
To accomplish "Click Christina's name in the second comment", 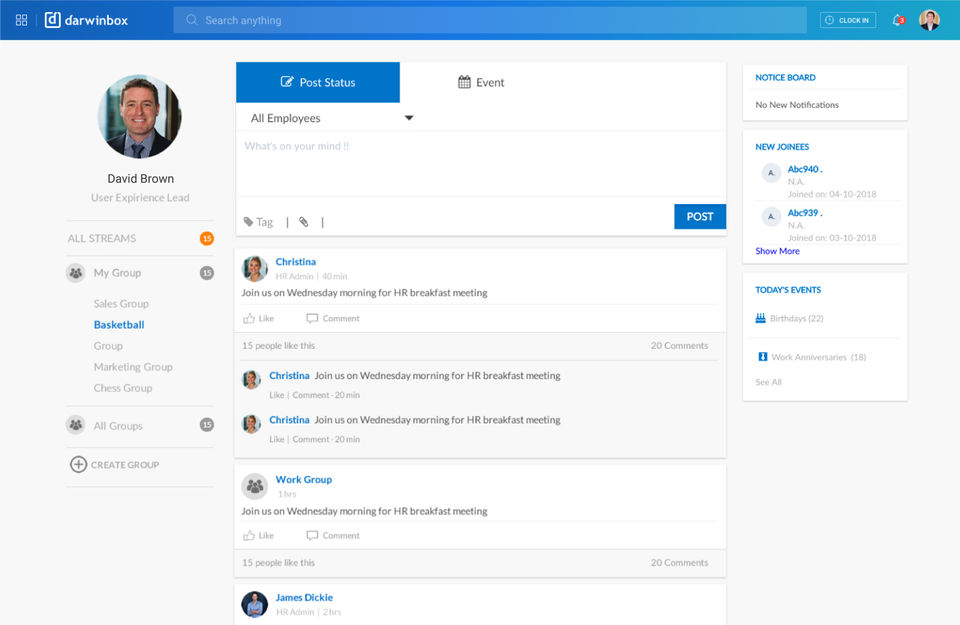I will (x=289, y=420).
